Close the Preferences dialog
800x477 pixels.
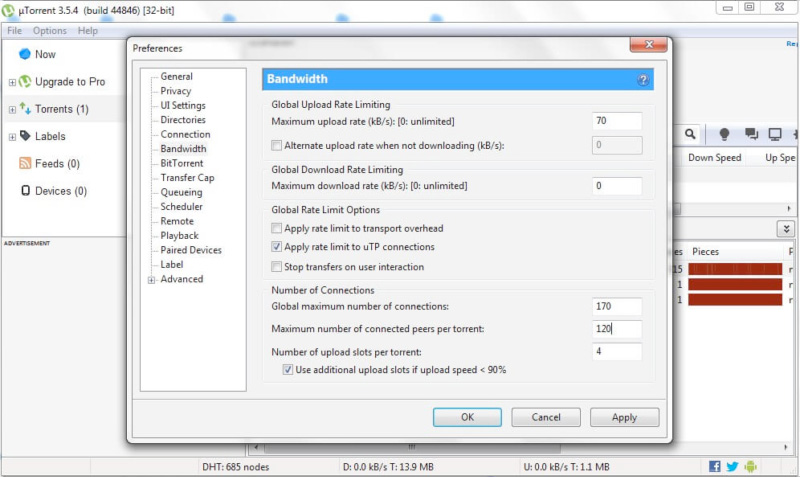[648, 44]
